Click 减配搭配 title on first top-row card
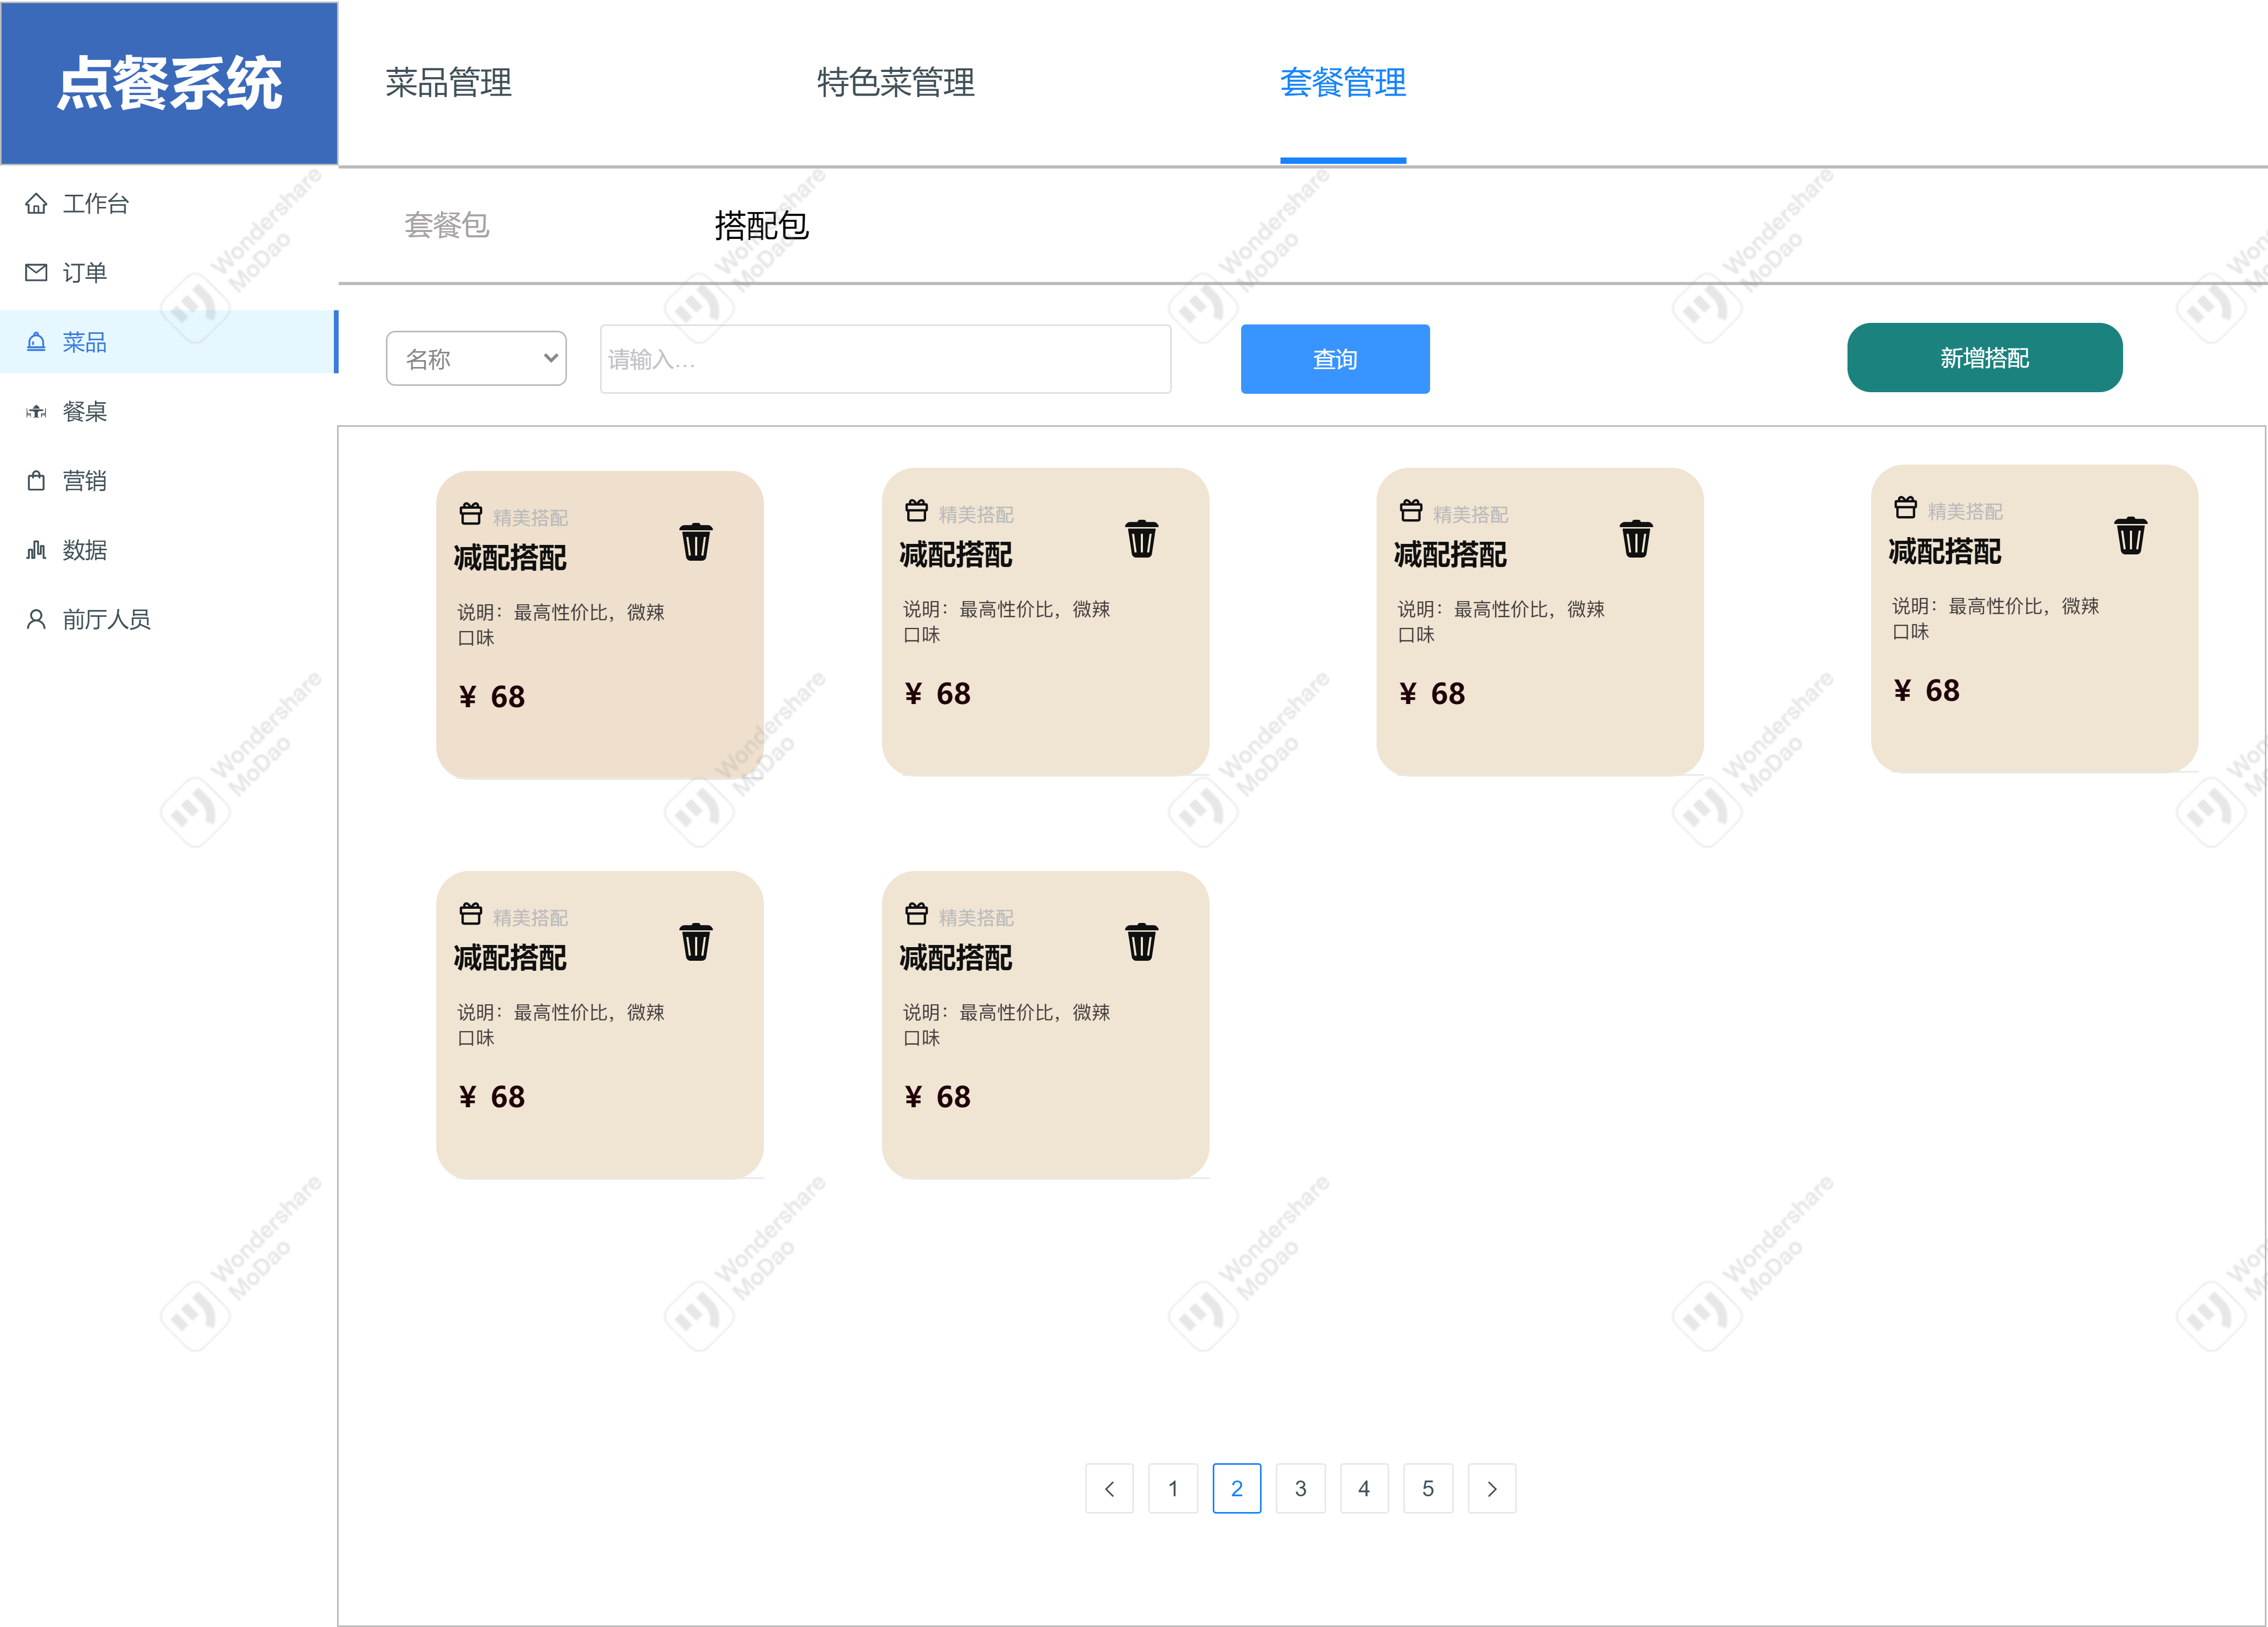2268x1627 pixels. [510, 558]
